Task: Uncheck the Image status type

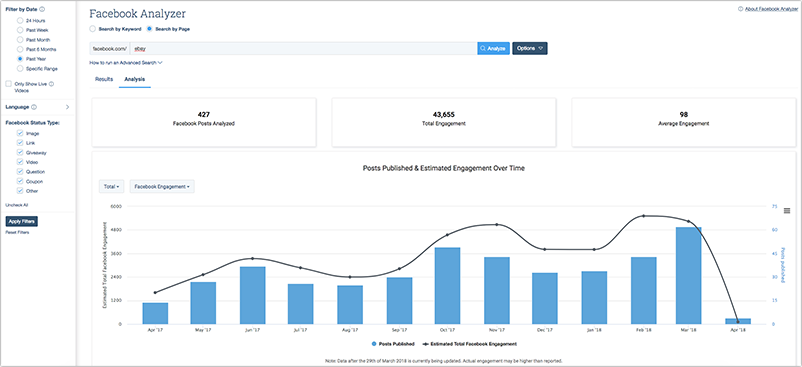Action: click(20, 133)
